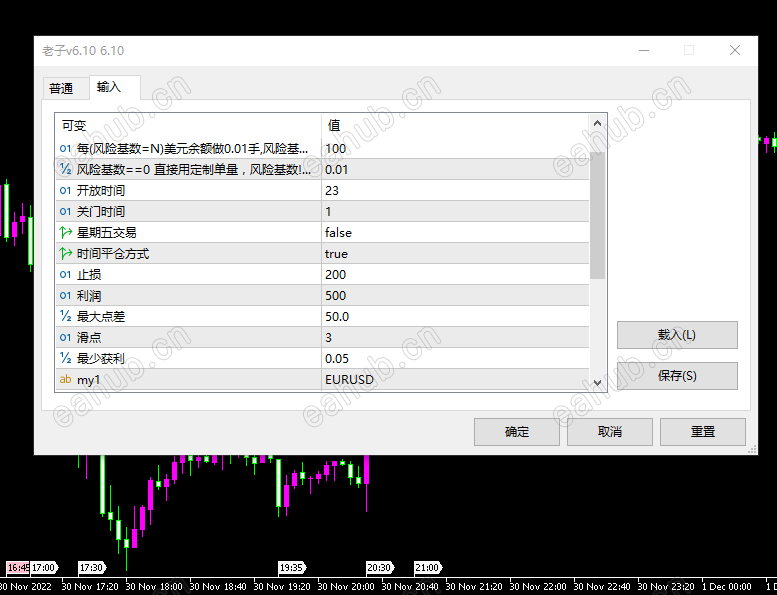Viewport: 777px width, 595px height.
Task: Click the integer icon beside 每(风险基数=N)美元余额
Action: click(x=65, y=148)
